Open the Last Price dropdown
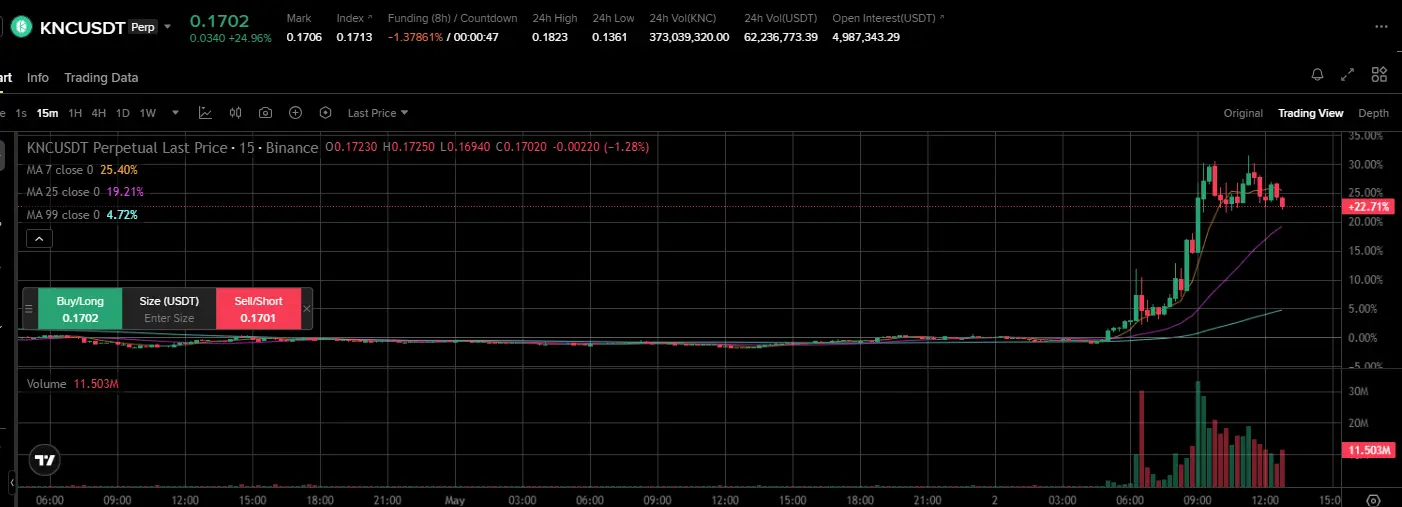This screenshot has width=1402, height=507. point(378,113)
